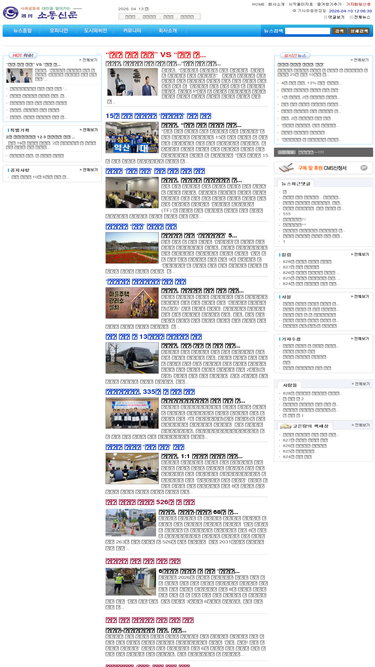Viewport: 375px width, 667px height.
Task: Open the red tulip field thumbnail
Action: (132, 248)
